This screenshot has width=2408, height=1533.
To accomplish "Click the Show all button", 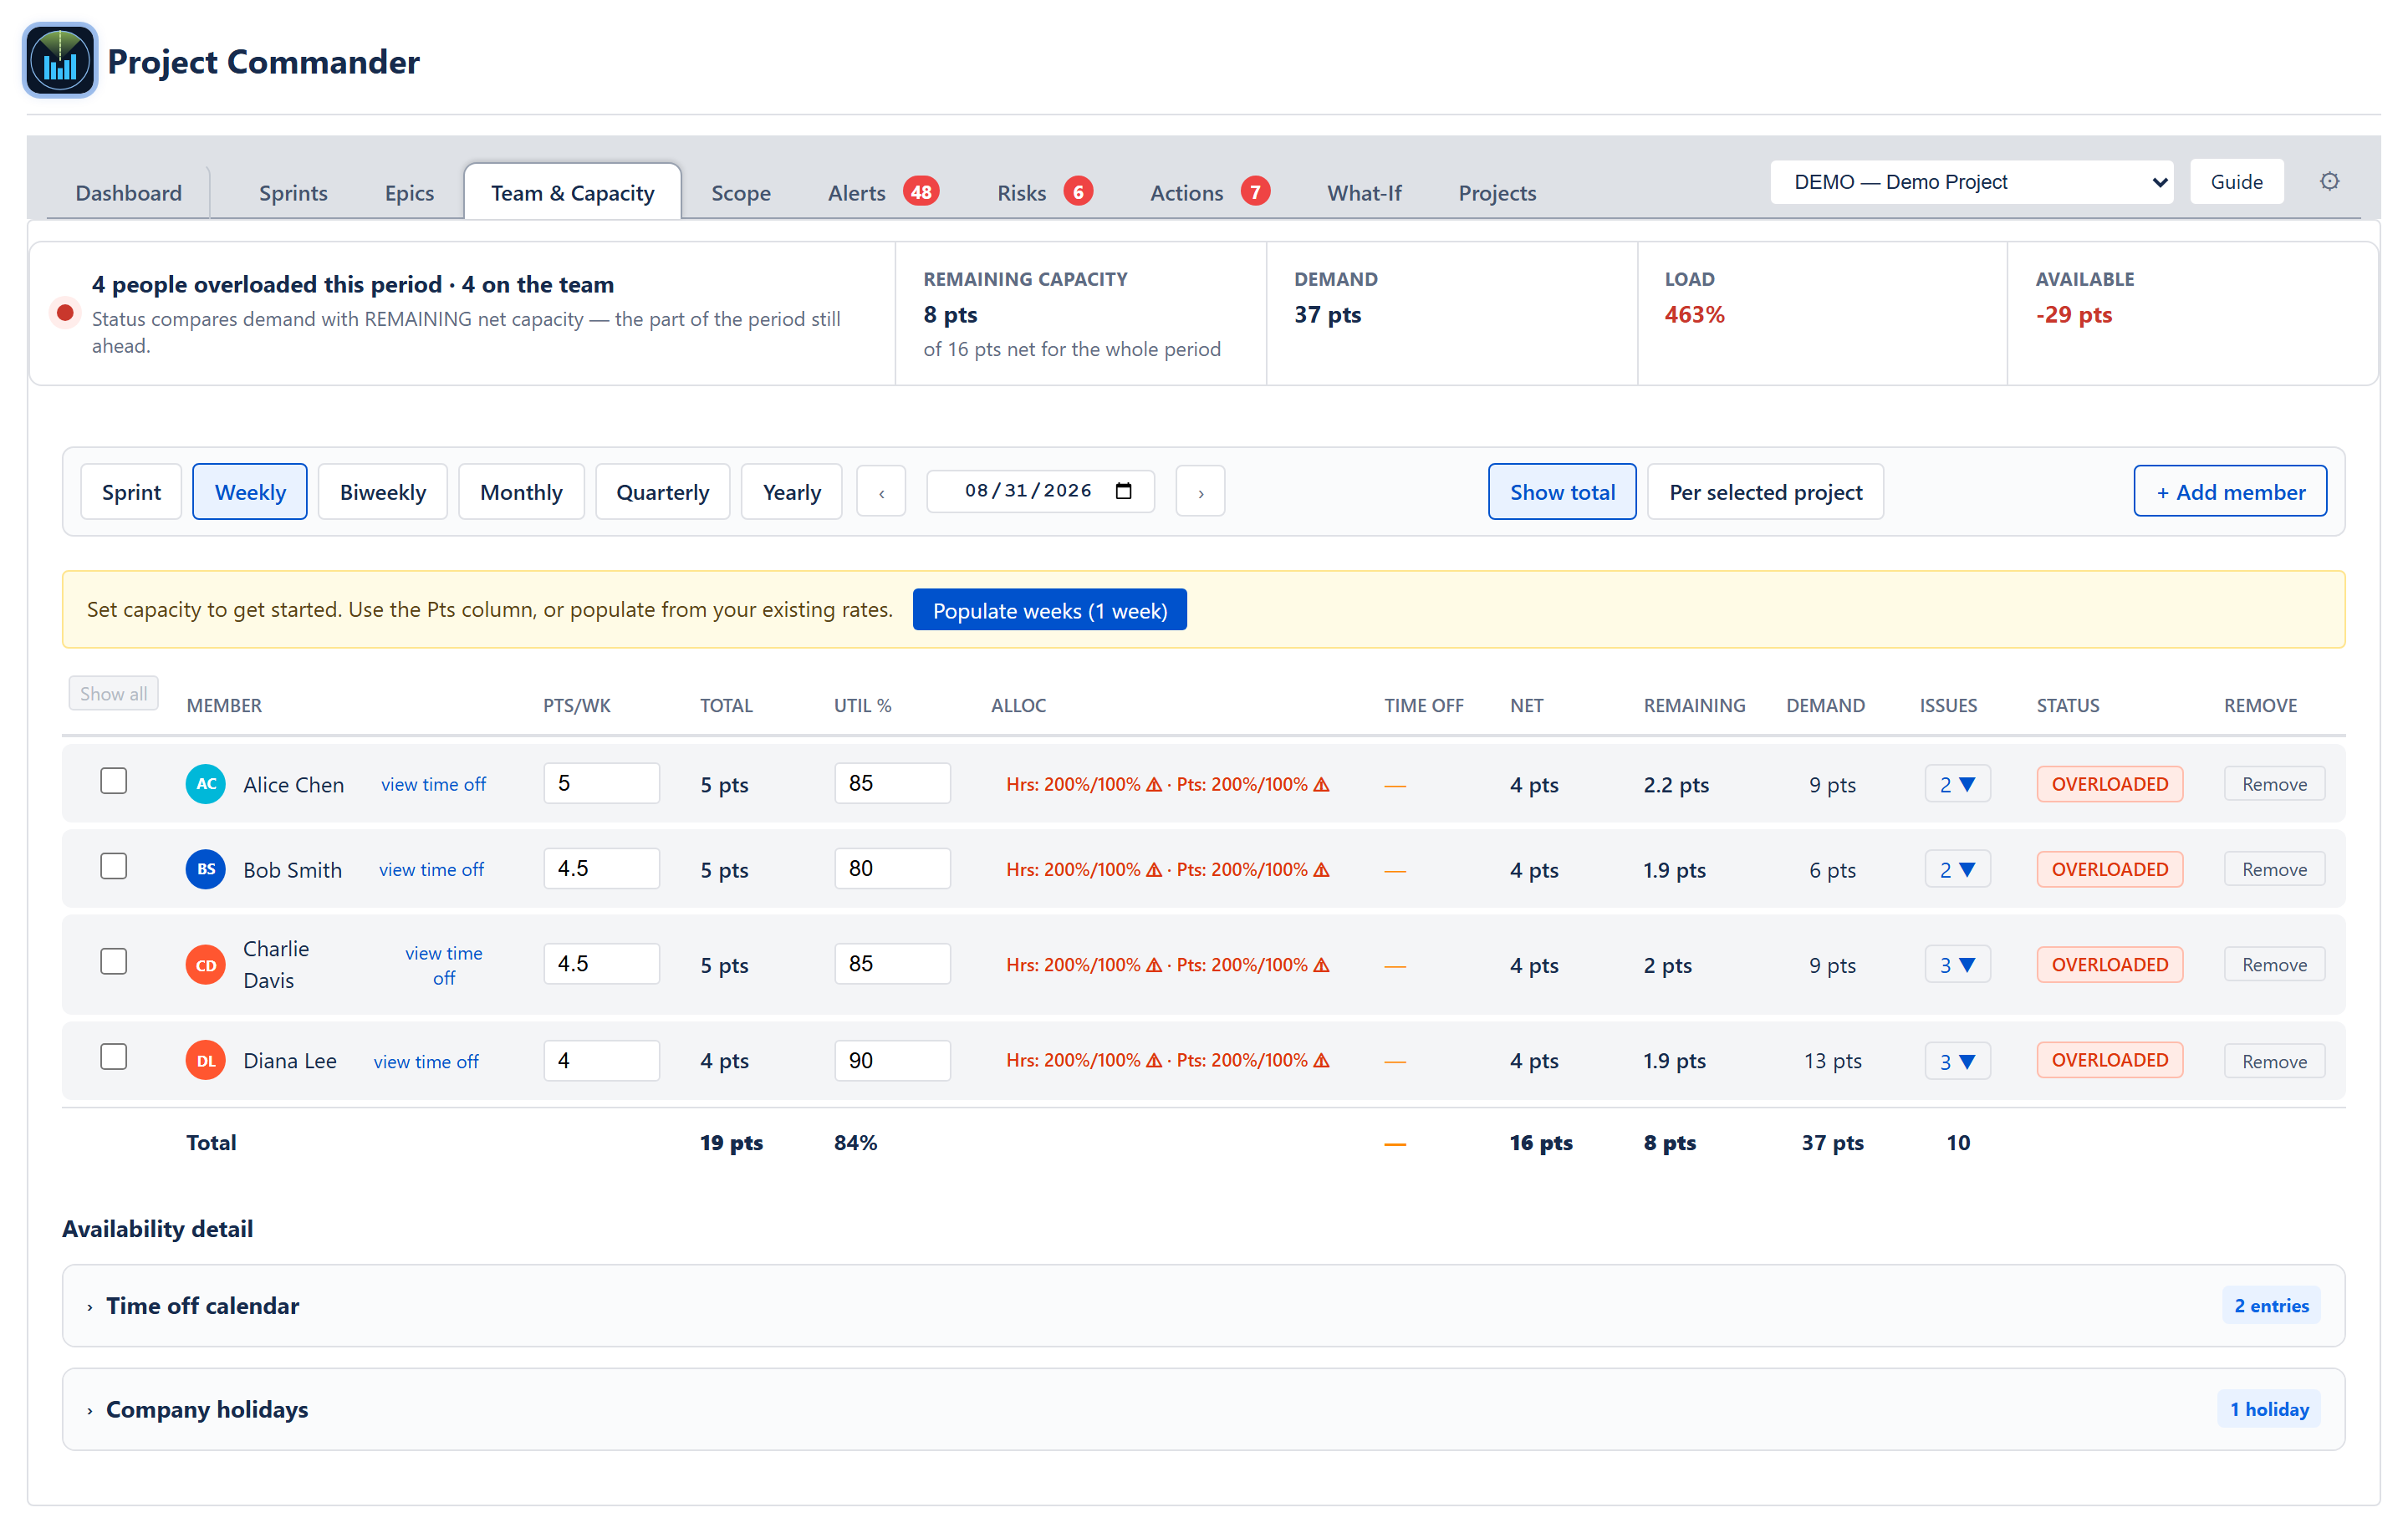I will click(113, 694).
